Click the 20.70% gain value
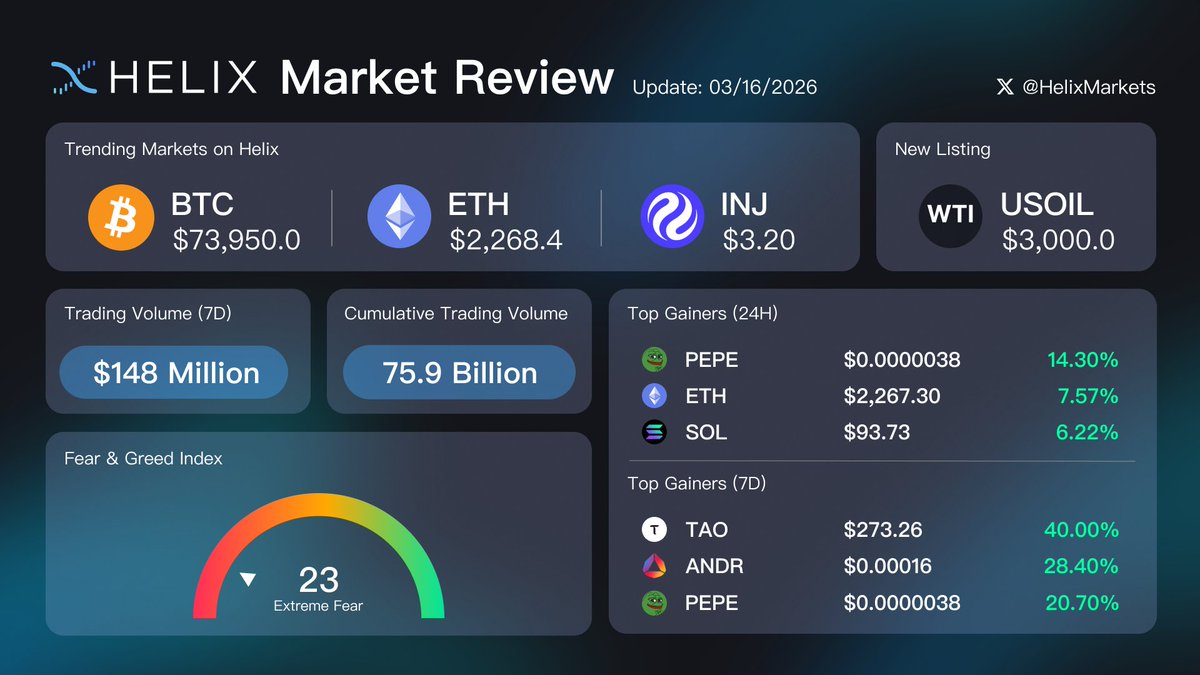 pos(1082,603)
